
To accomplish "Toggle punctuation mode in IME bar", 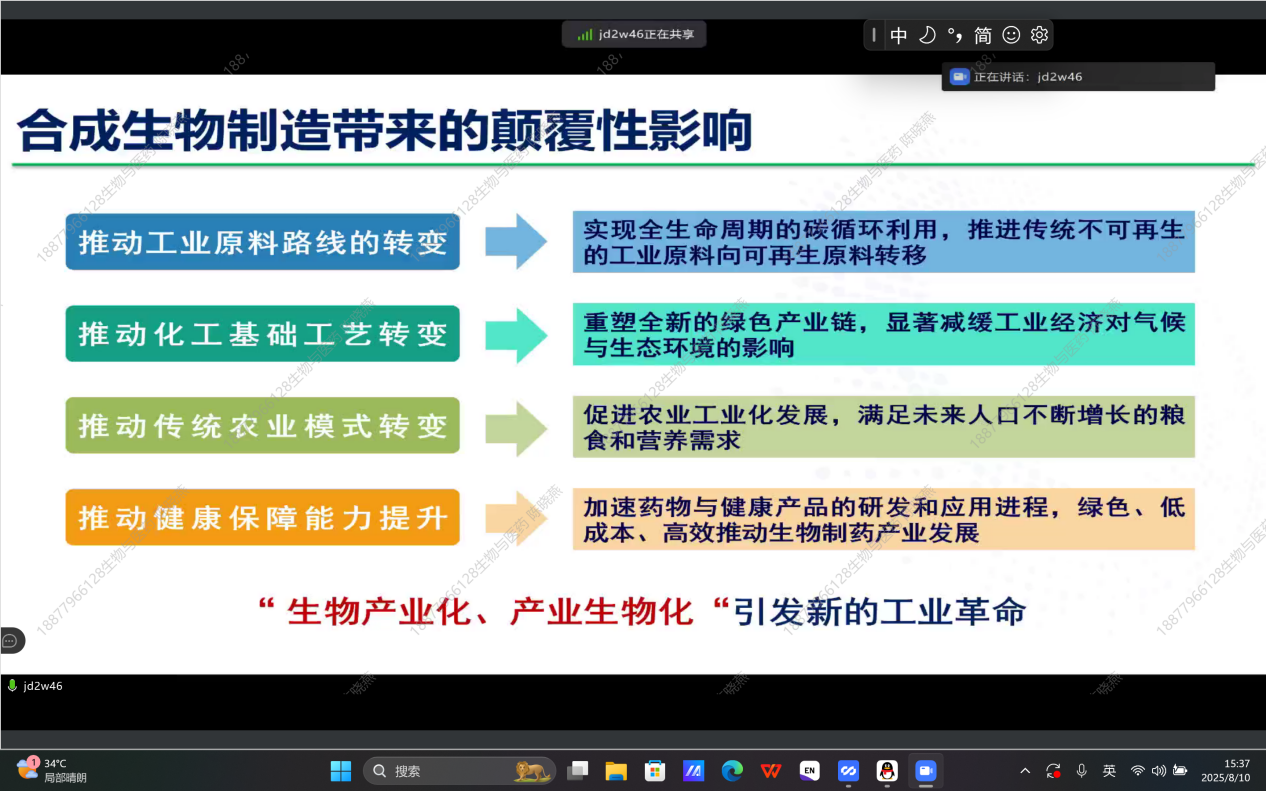I will click(x=955, y=35).
